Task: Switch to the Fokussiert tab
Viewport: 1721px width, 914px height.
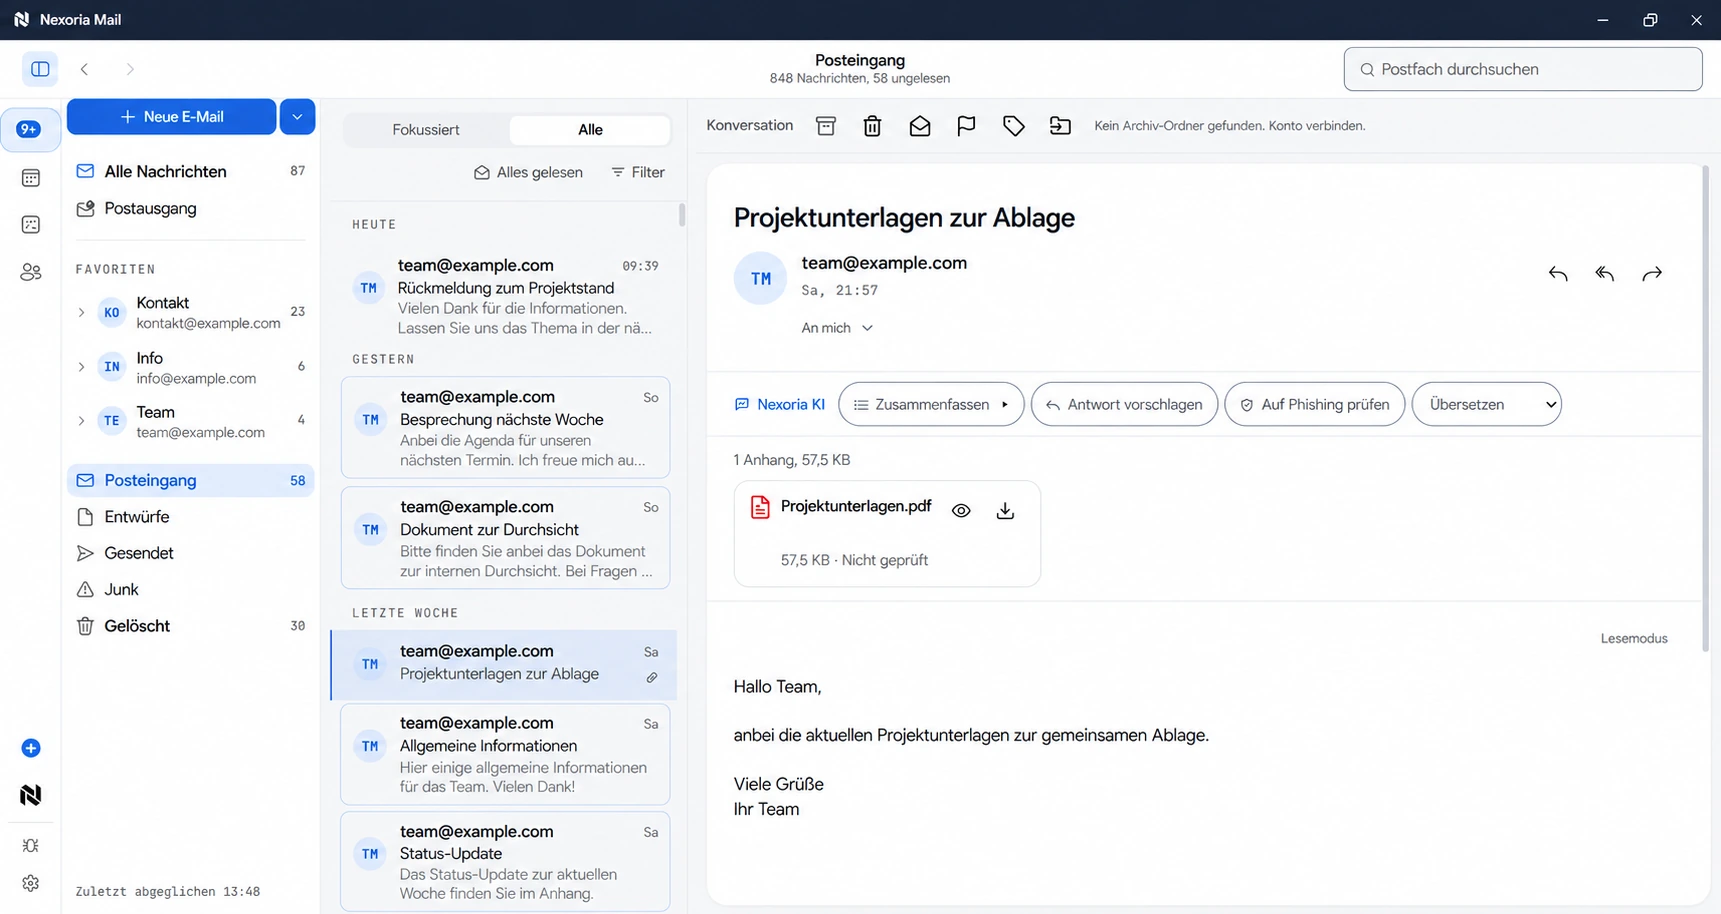Action: pos(426,130)
